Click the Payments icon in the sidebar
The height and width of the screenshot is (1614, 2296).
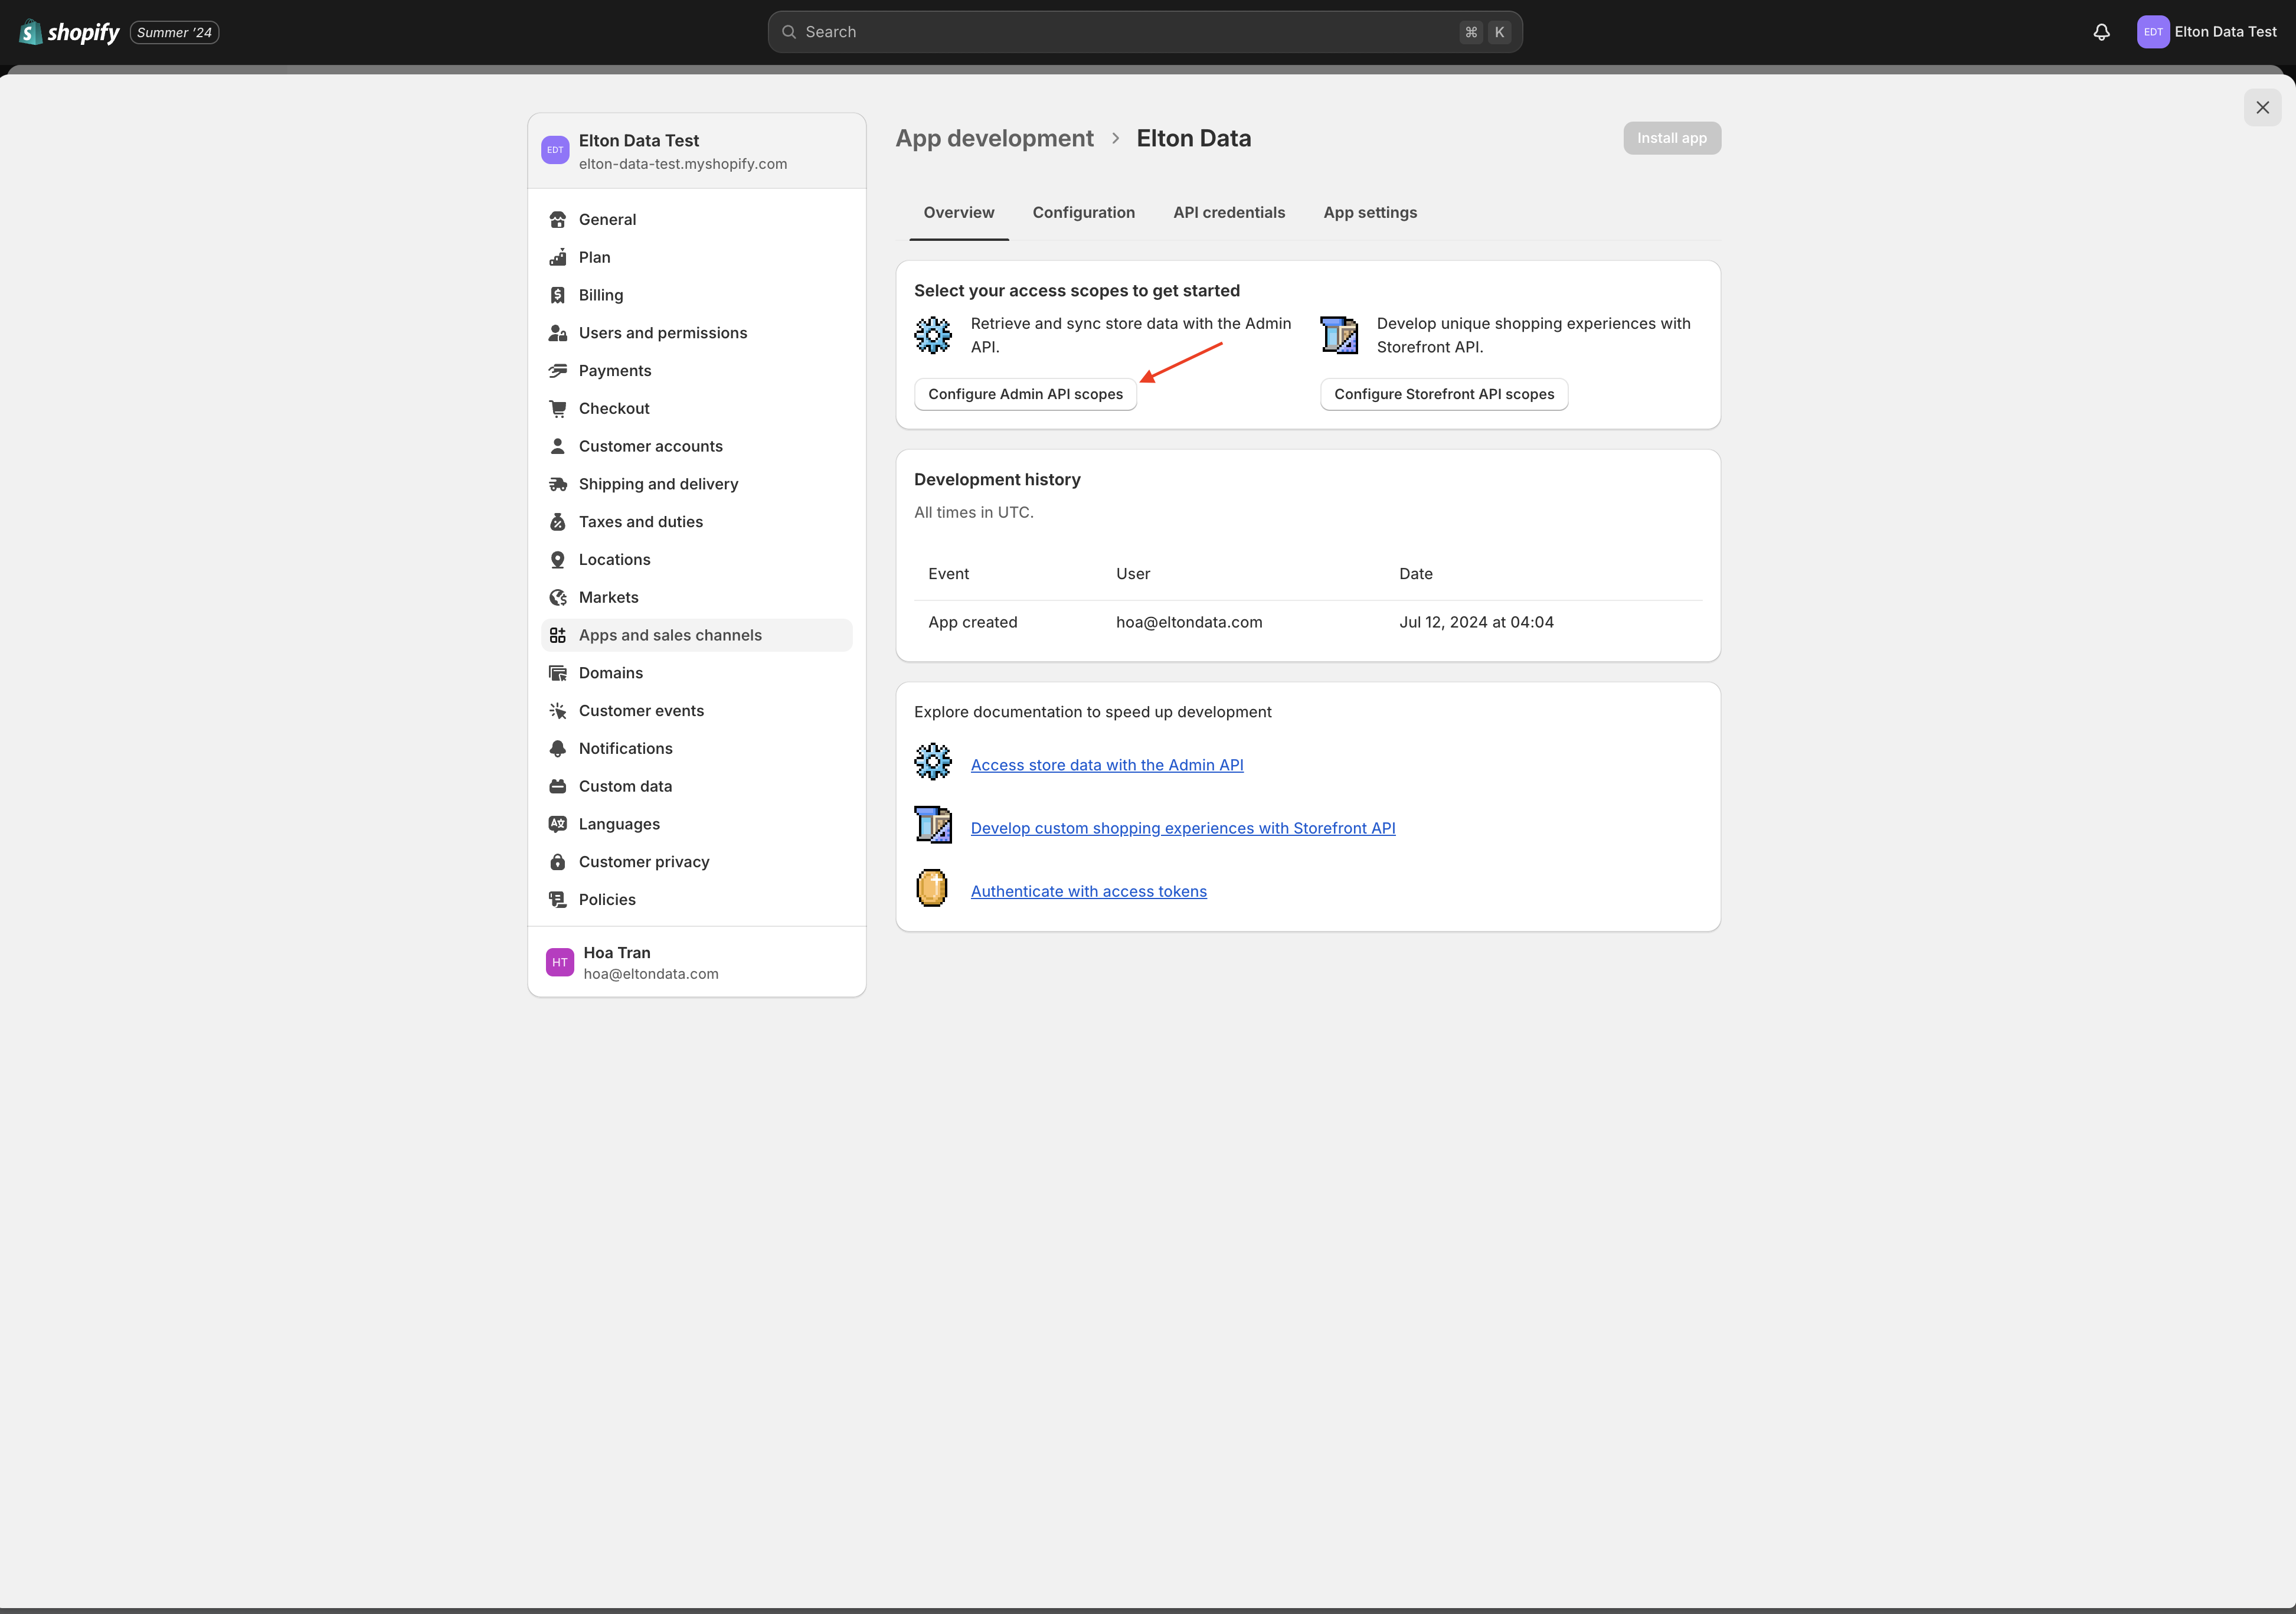558,370
